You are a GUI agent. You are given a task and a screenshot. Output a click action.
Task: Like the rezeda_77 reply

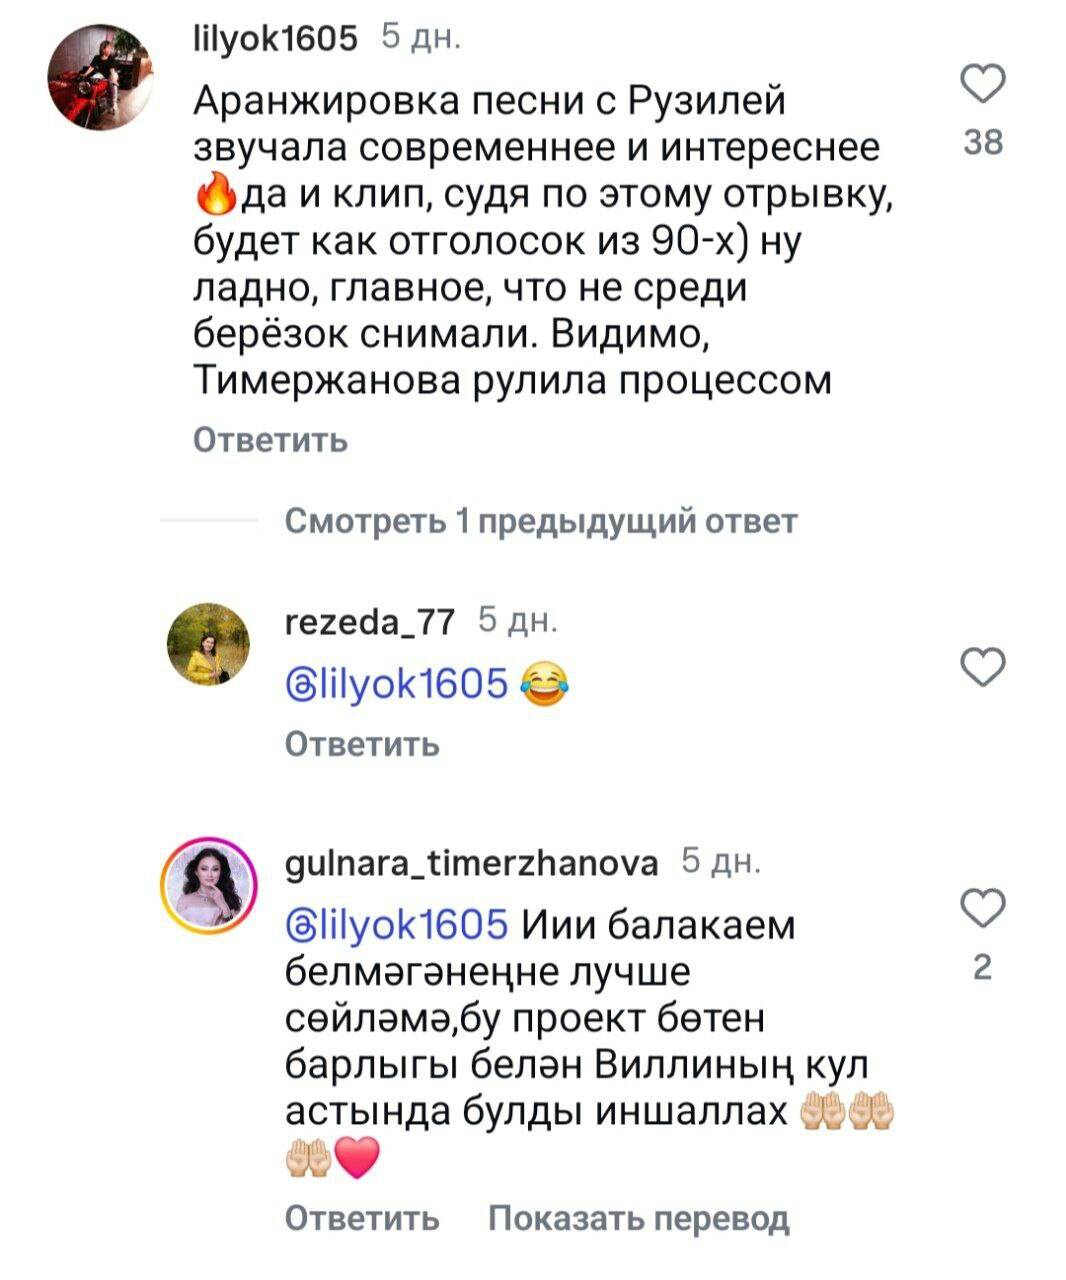click(983, 667)
